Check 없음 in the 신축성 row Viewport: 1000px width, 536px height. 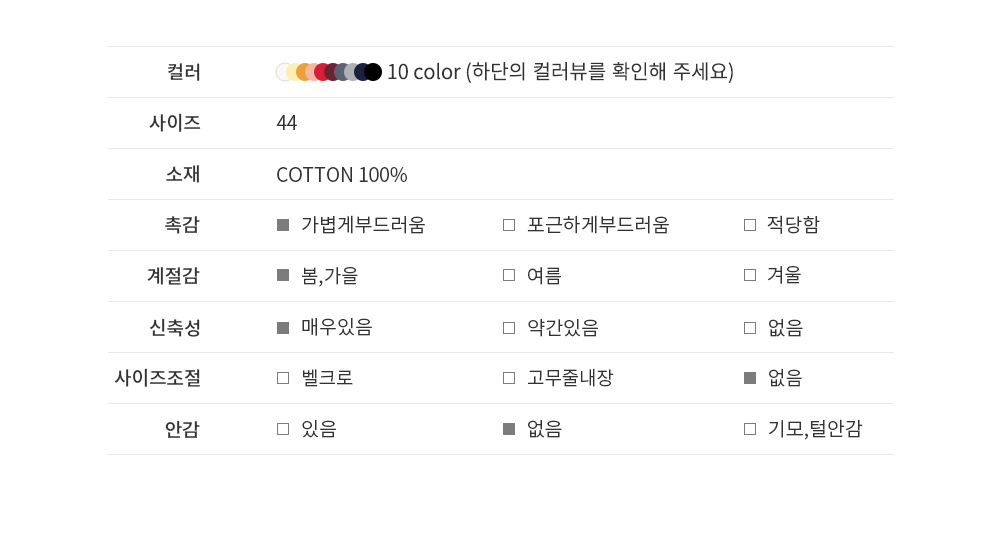[750, 328]
